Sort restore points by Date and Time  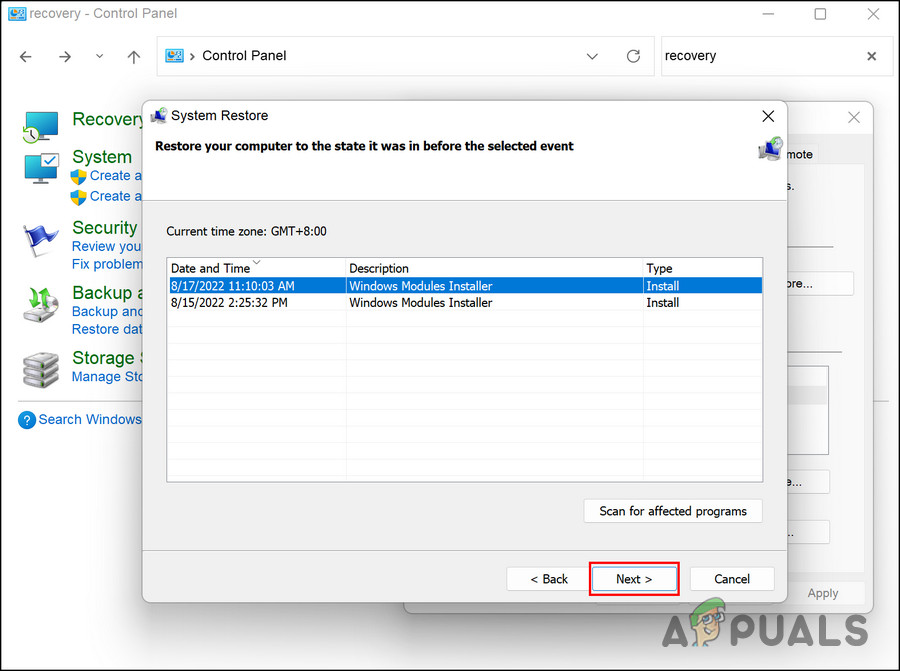pyautogui.click(x=214, y=268)
